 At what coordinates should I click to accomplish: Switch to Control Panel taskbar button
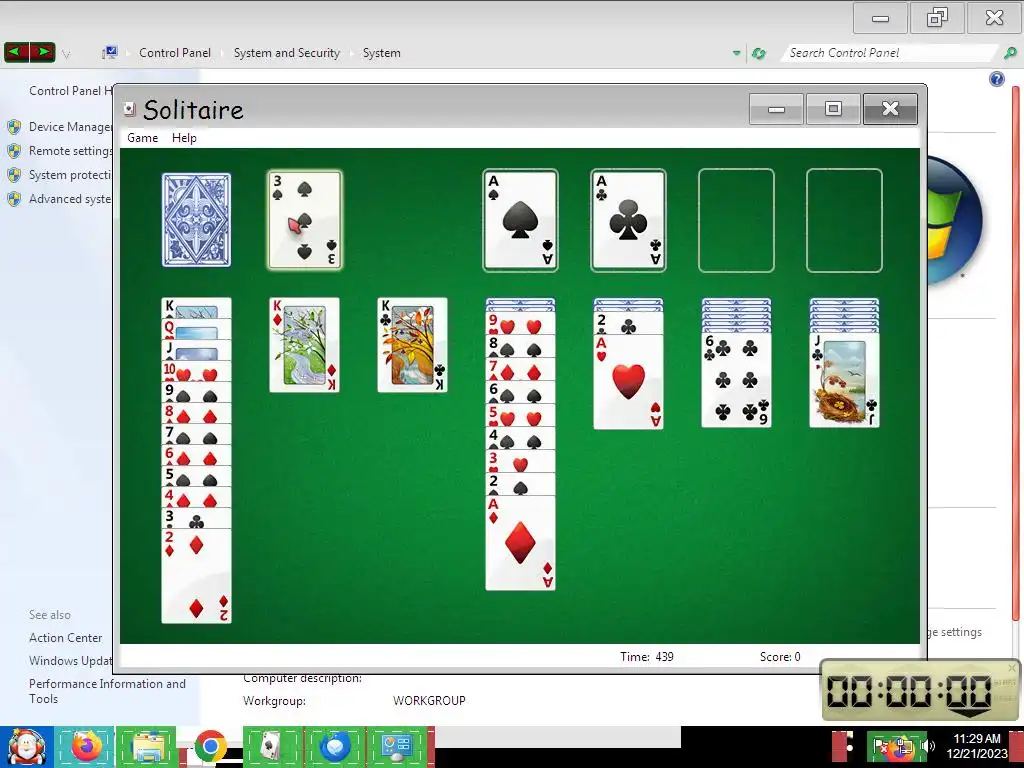tap(397, 747)
